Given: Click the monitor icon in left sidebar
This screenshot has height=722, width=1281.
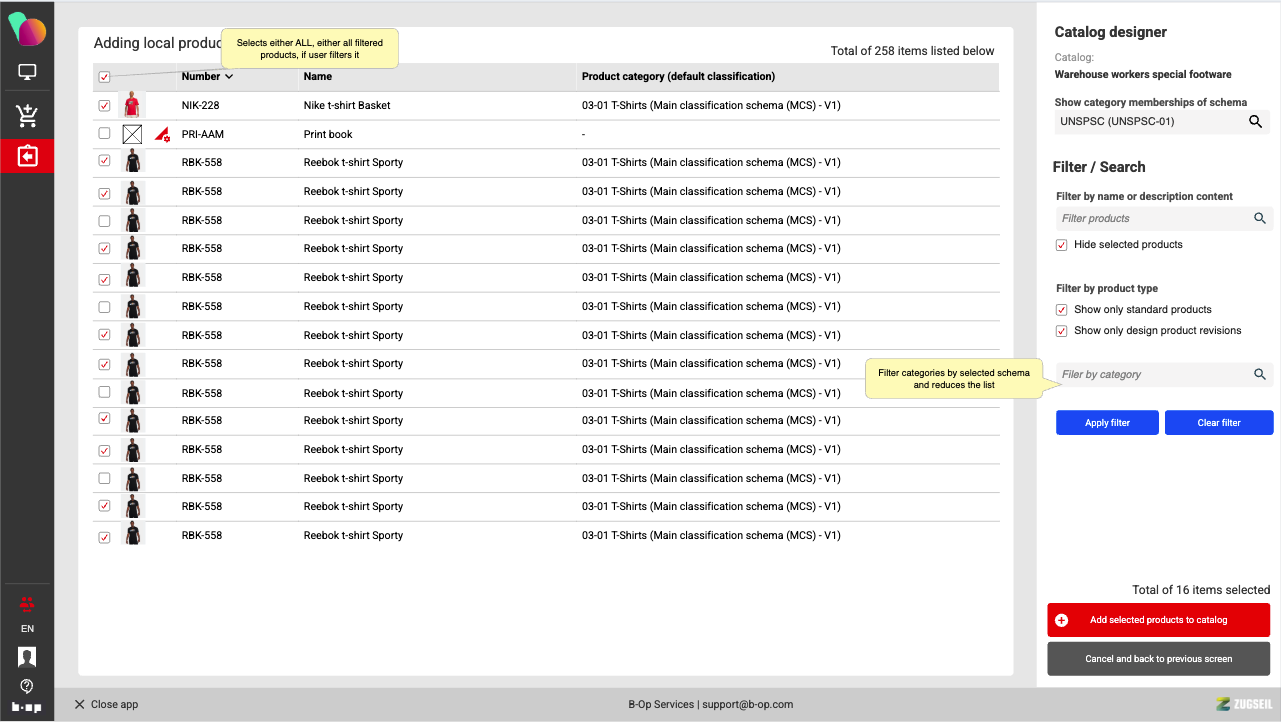Looking at the screenshot, I should [x=27, y=72].
